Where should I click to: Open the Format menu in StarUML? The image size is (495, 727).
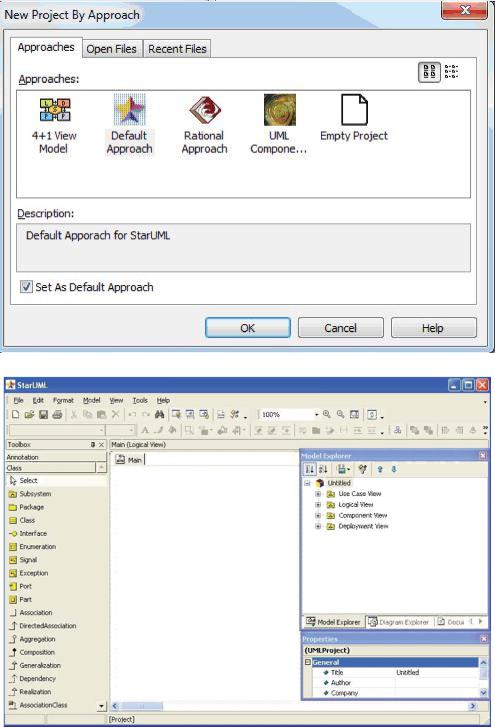point(63,400)
